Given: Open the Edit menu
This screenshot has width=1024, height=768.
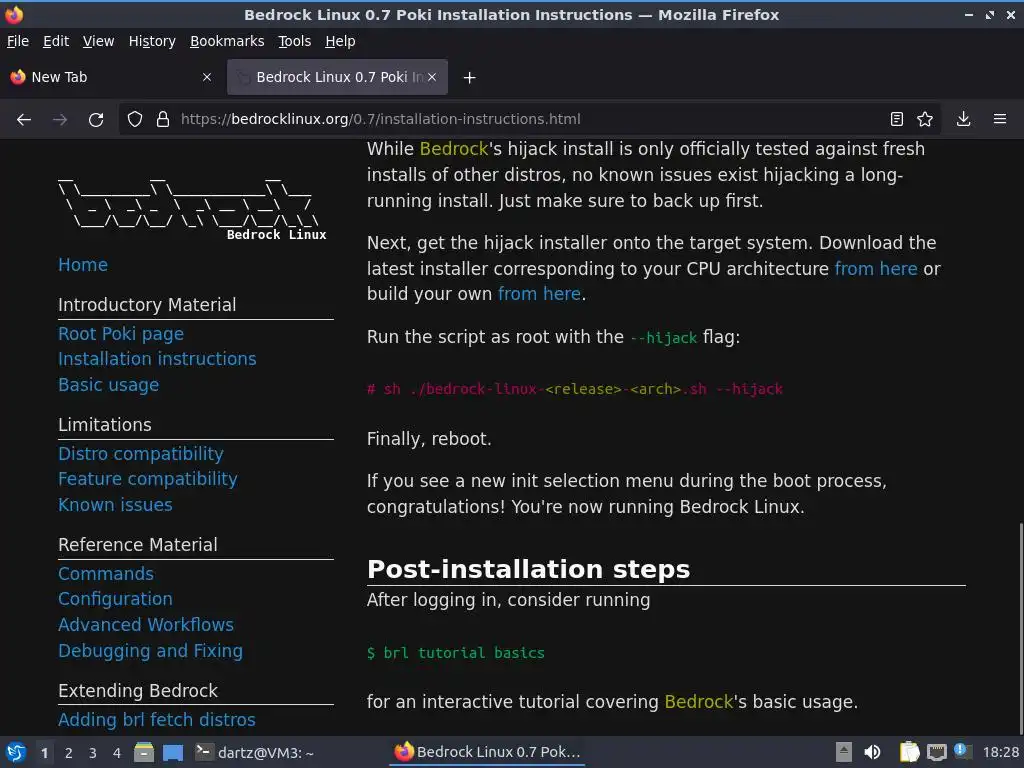Looking at the screenshot, I should [56, 41].
